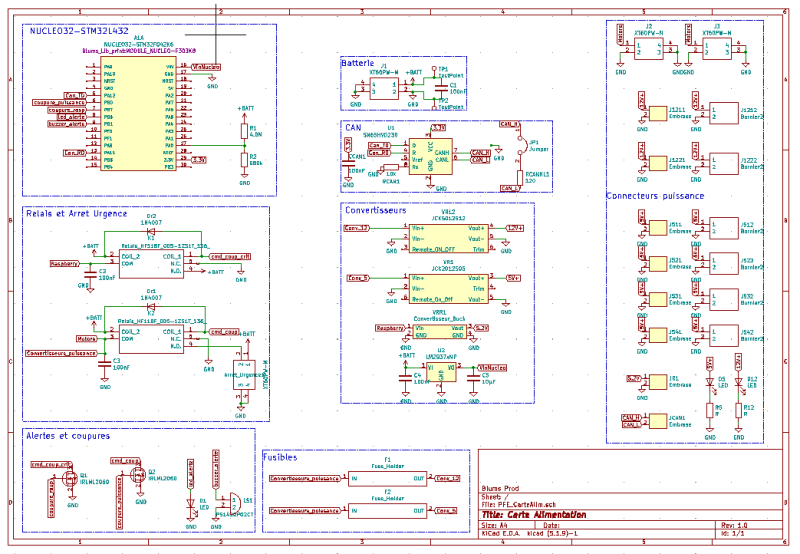Select diode Dr1 above relay K2
800x554 pixels.
pyautogui.click(x=151, y=307)
